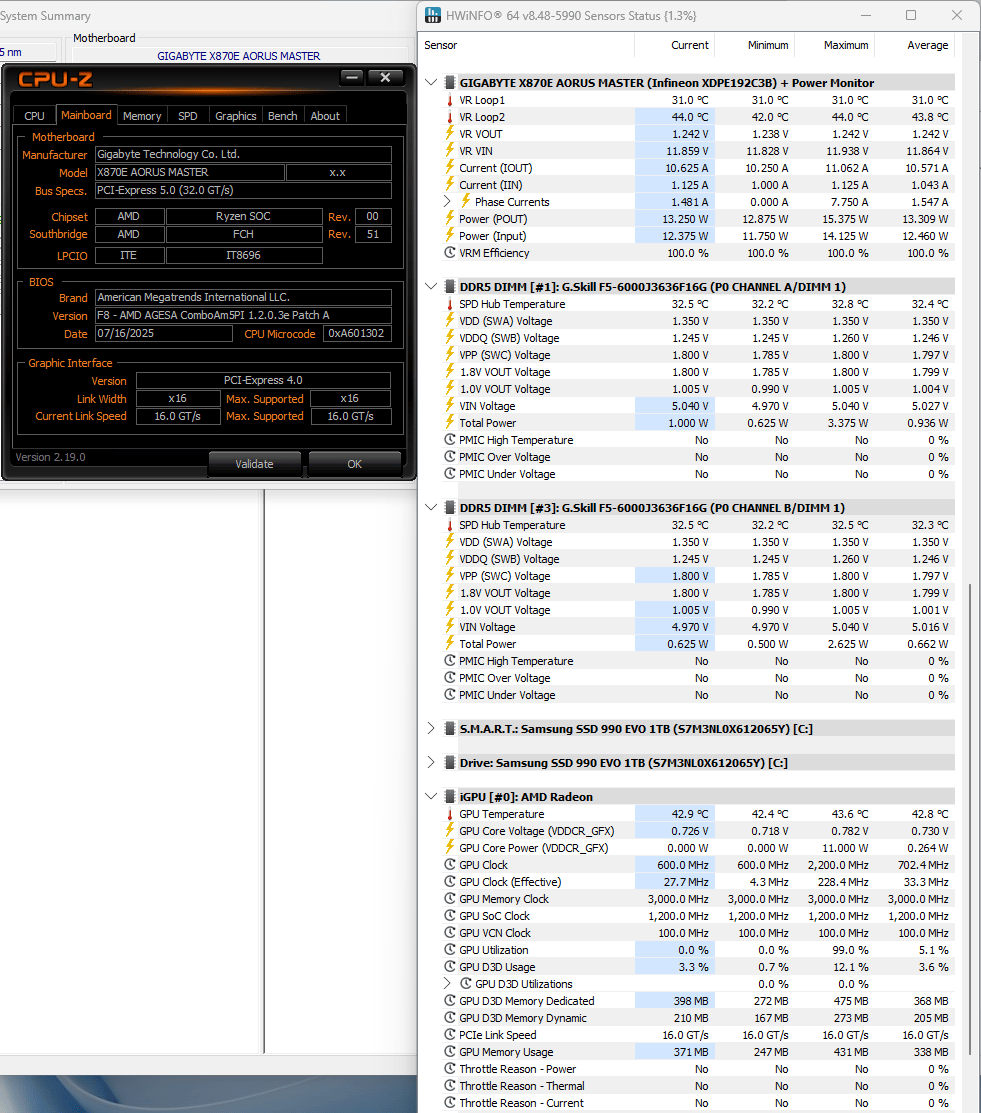Click the clock icon beside Throttle Reason - Thermal
981x1113 pixels.
[x=449, y=1086]
